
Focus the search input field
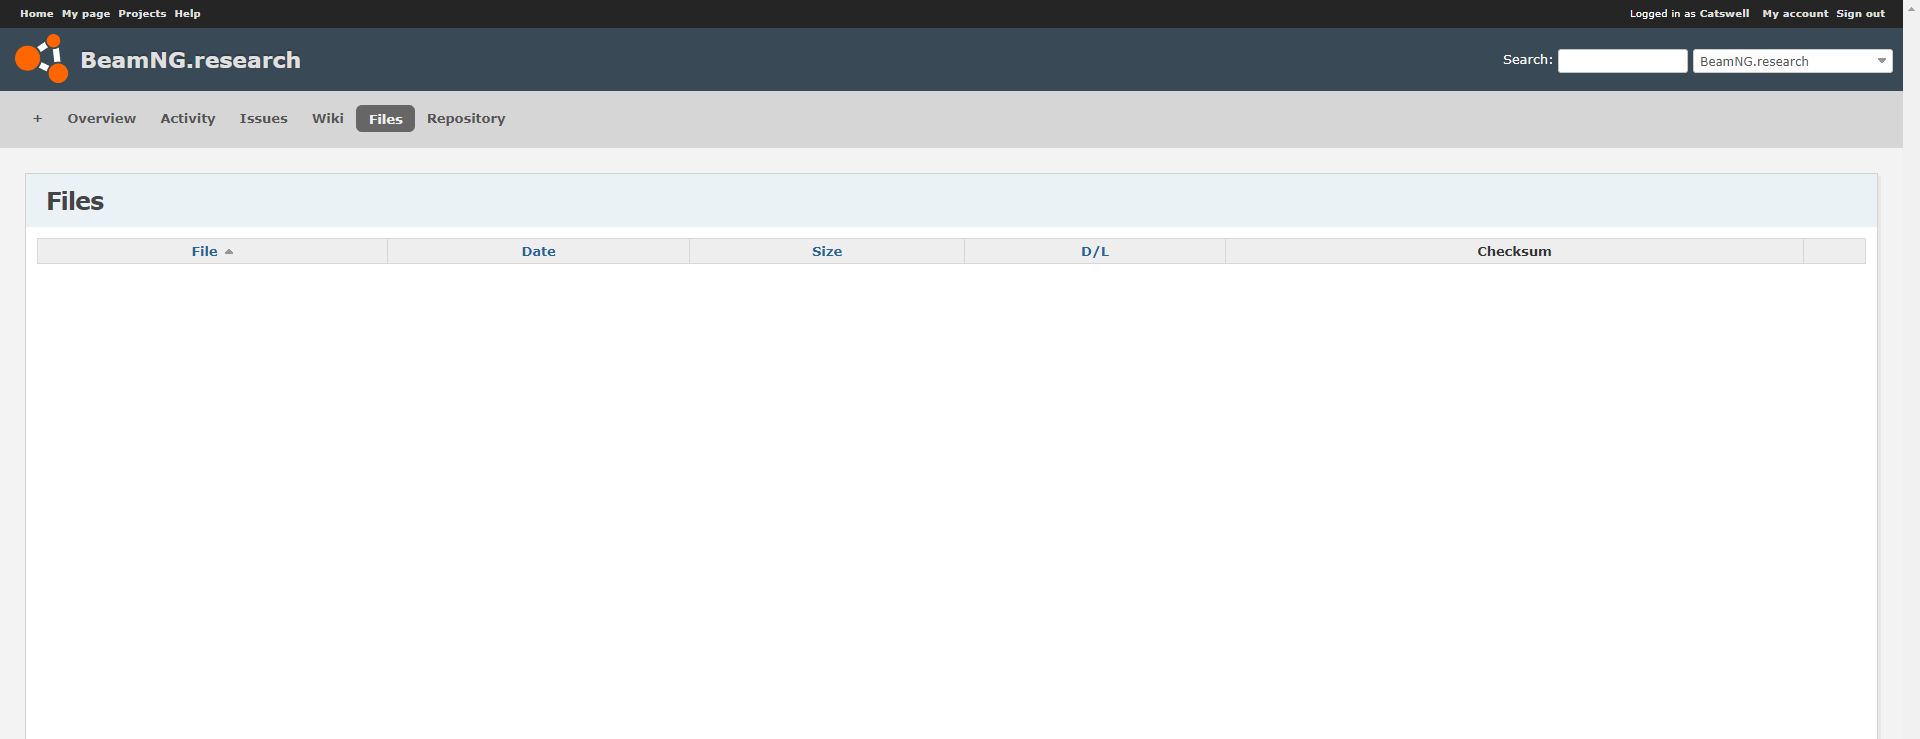tap(1622, 61)
